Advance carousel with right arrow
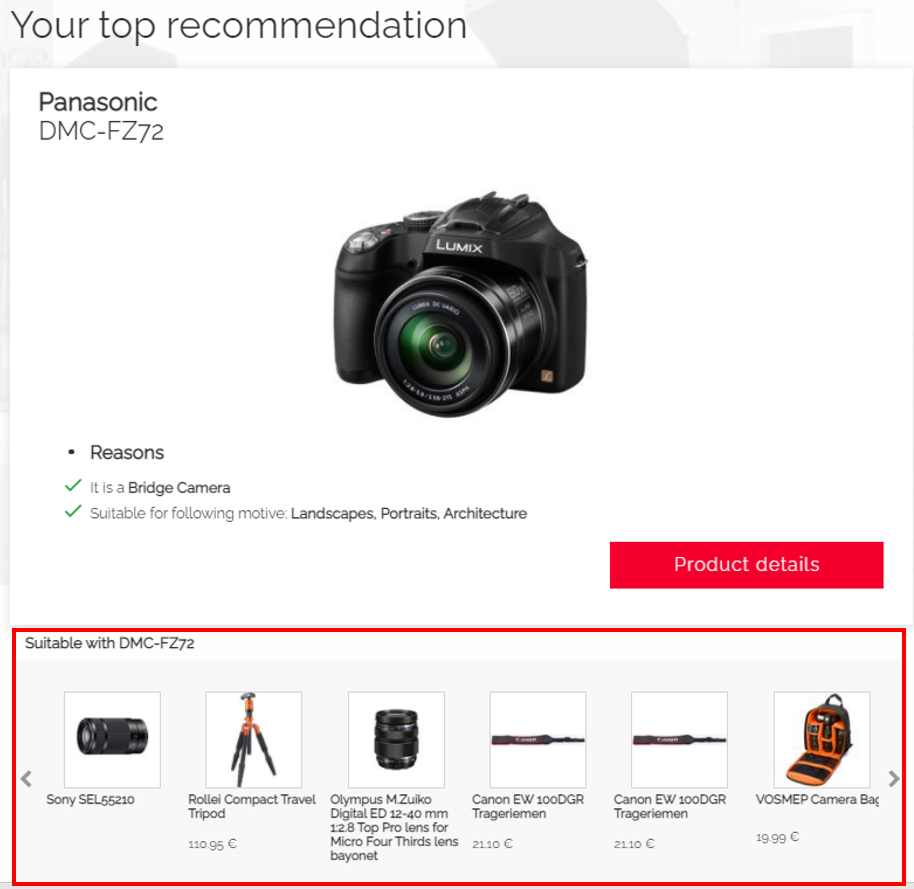The image size is (914, 889). click(x=894, y=779)
